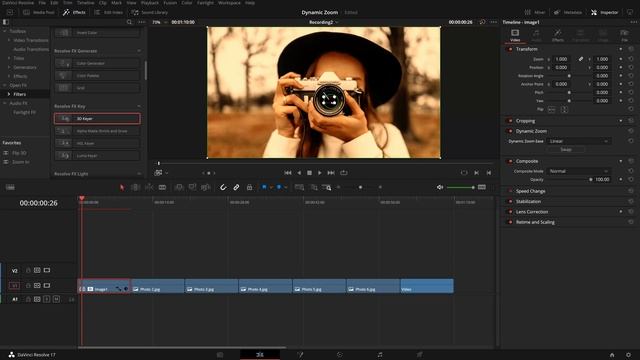Disable the Cropping section red toggle
The image size is (640, 360).
coord(510,121)
